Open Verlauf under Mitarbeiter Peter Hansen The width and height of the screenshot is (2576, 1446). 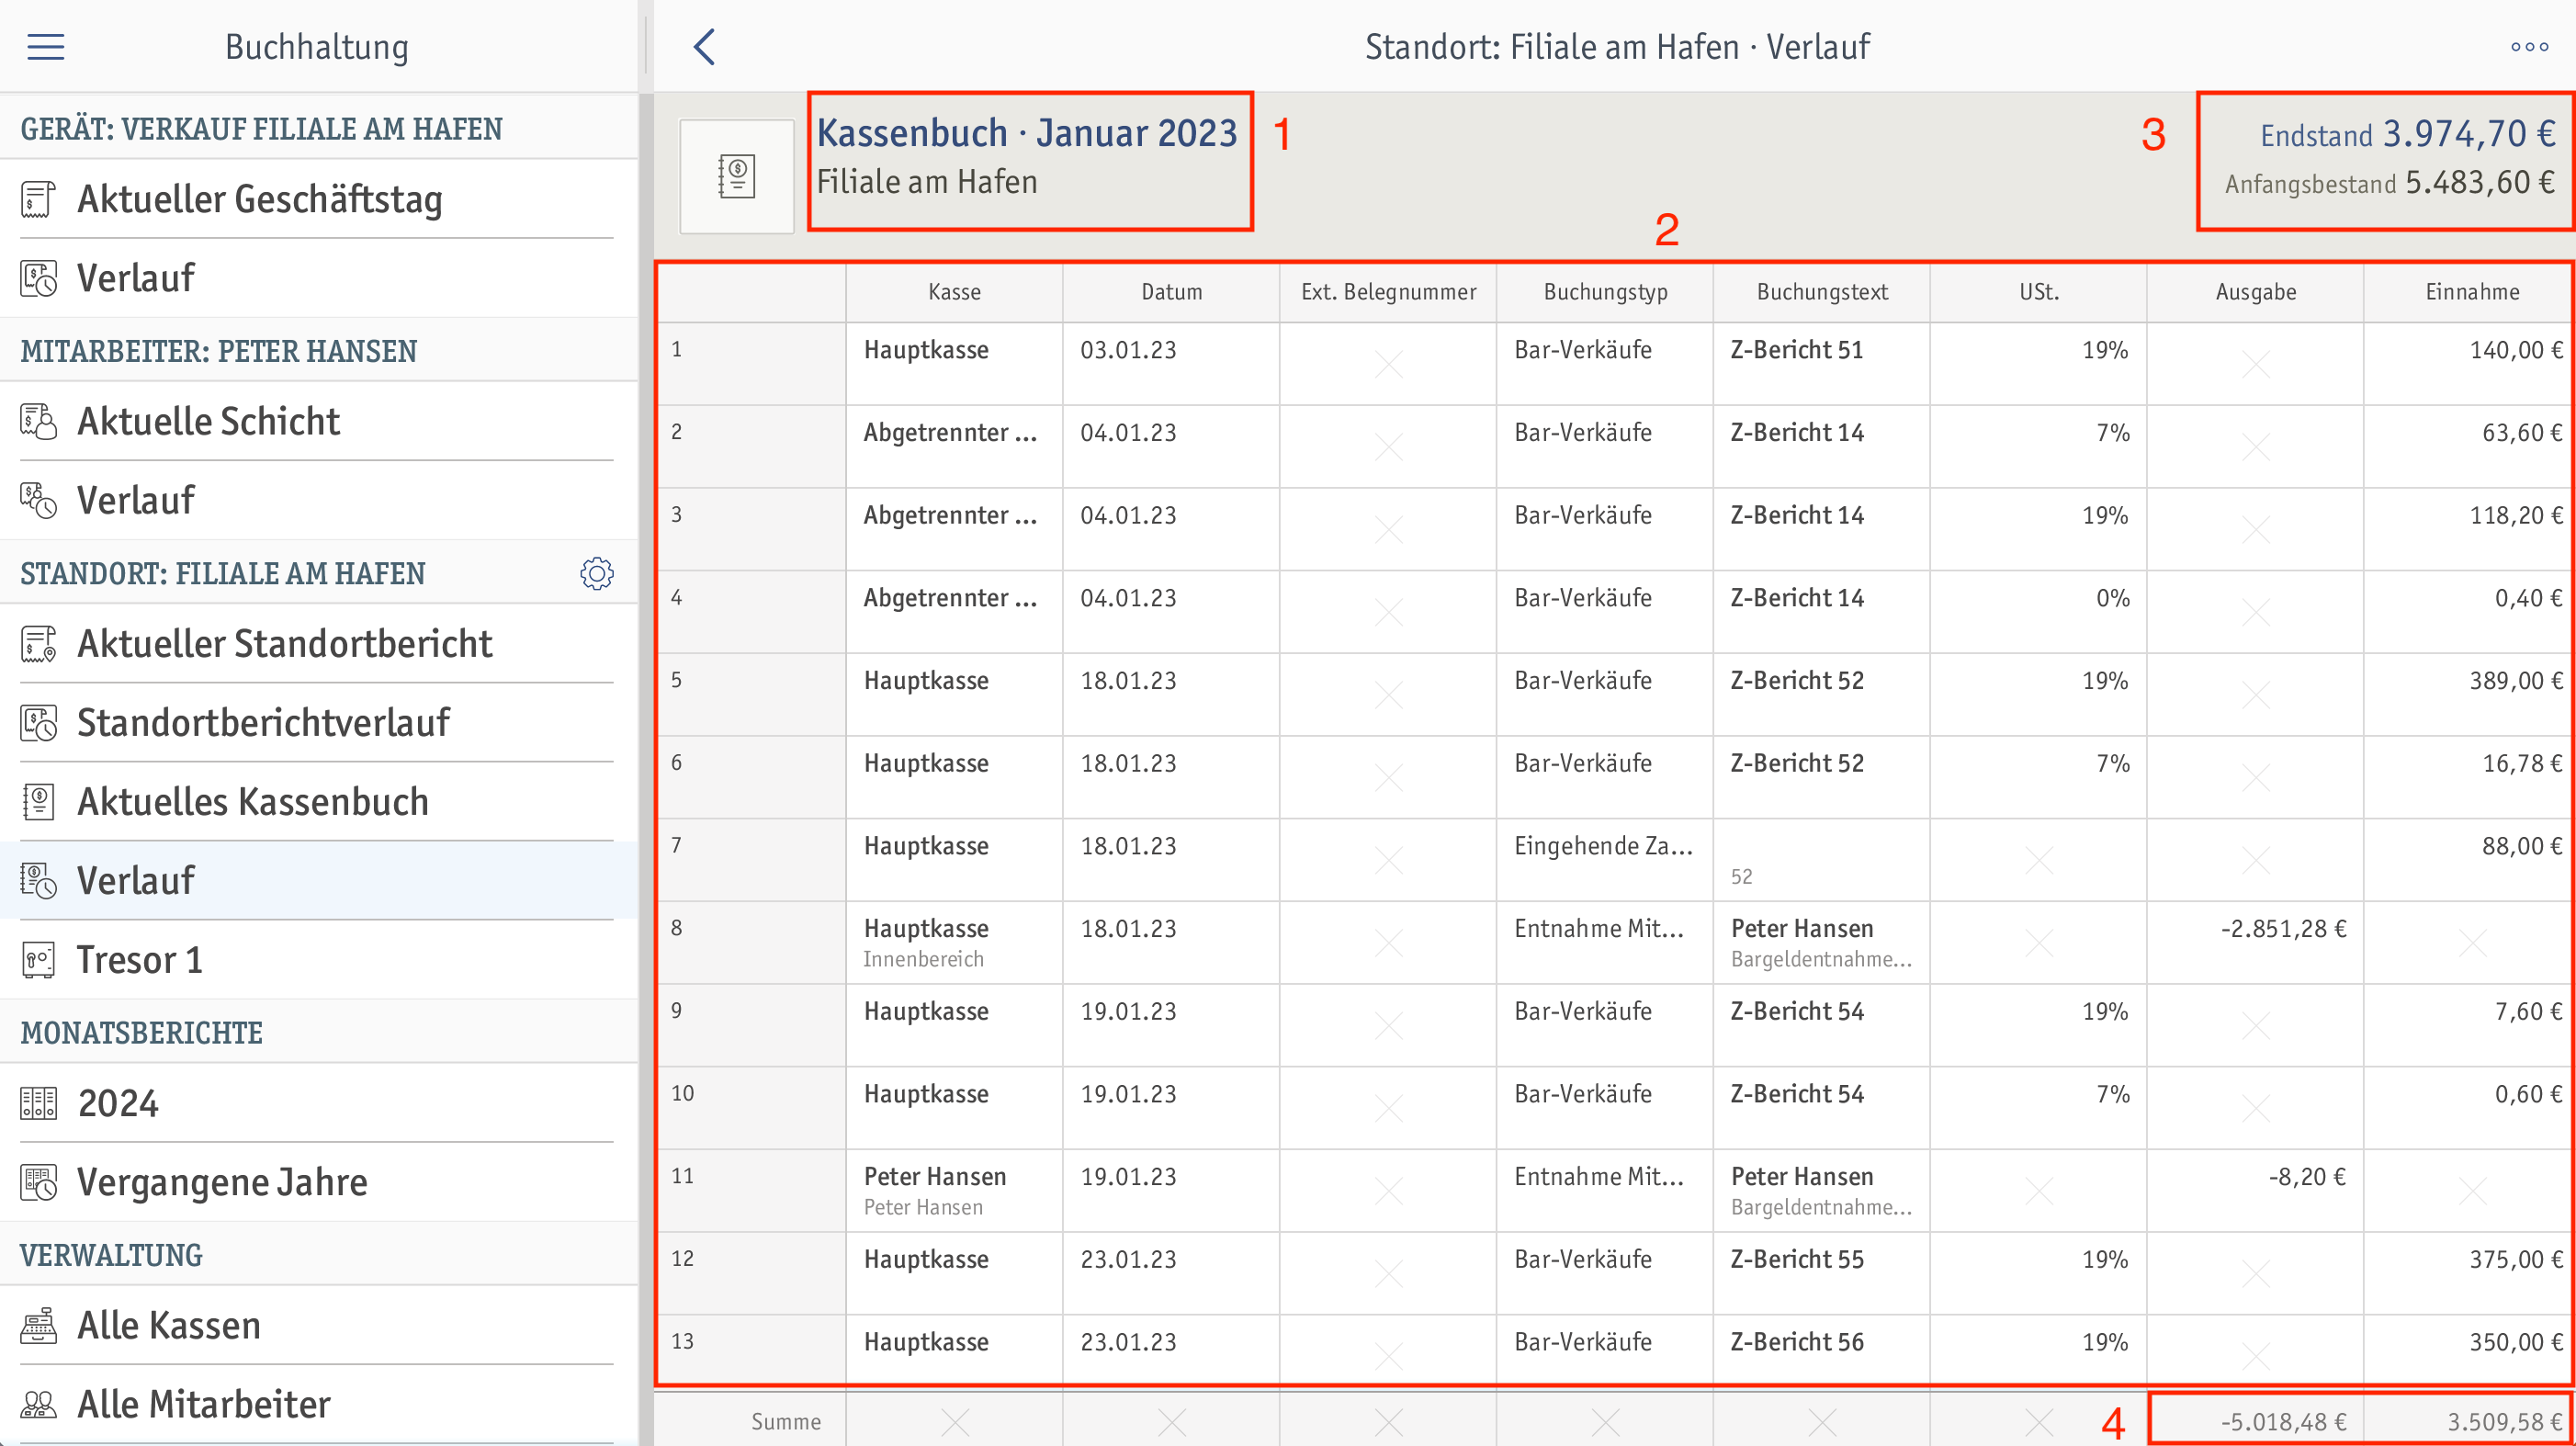pos(319,500)
